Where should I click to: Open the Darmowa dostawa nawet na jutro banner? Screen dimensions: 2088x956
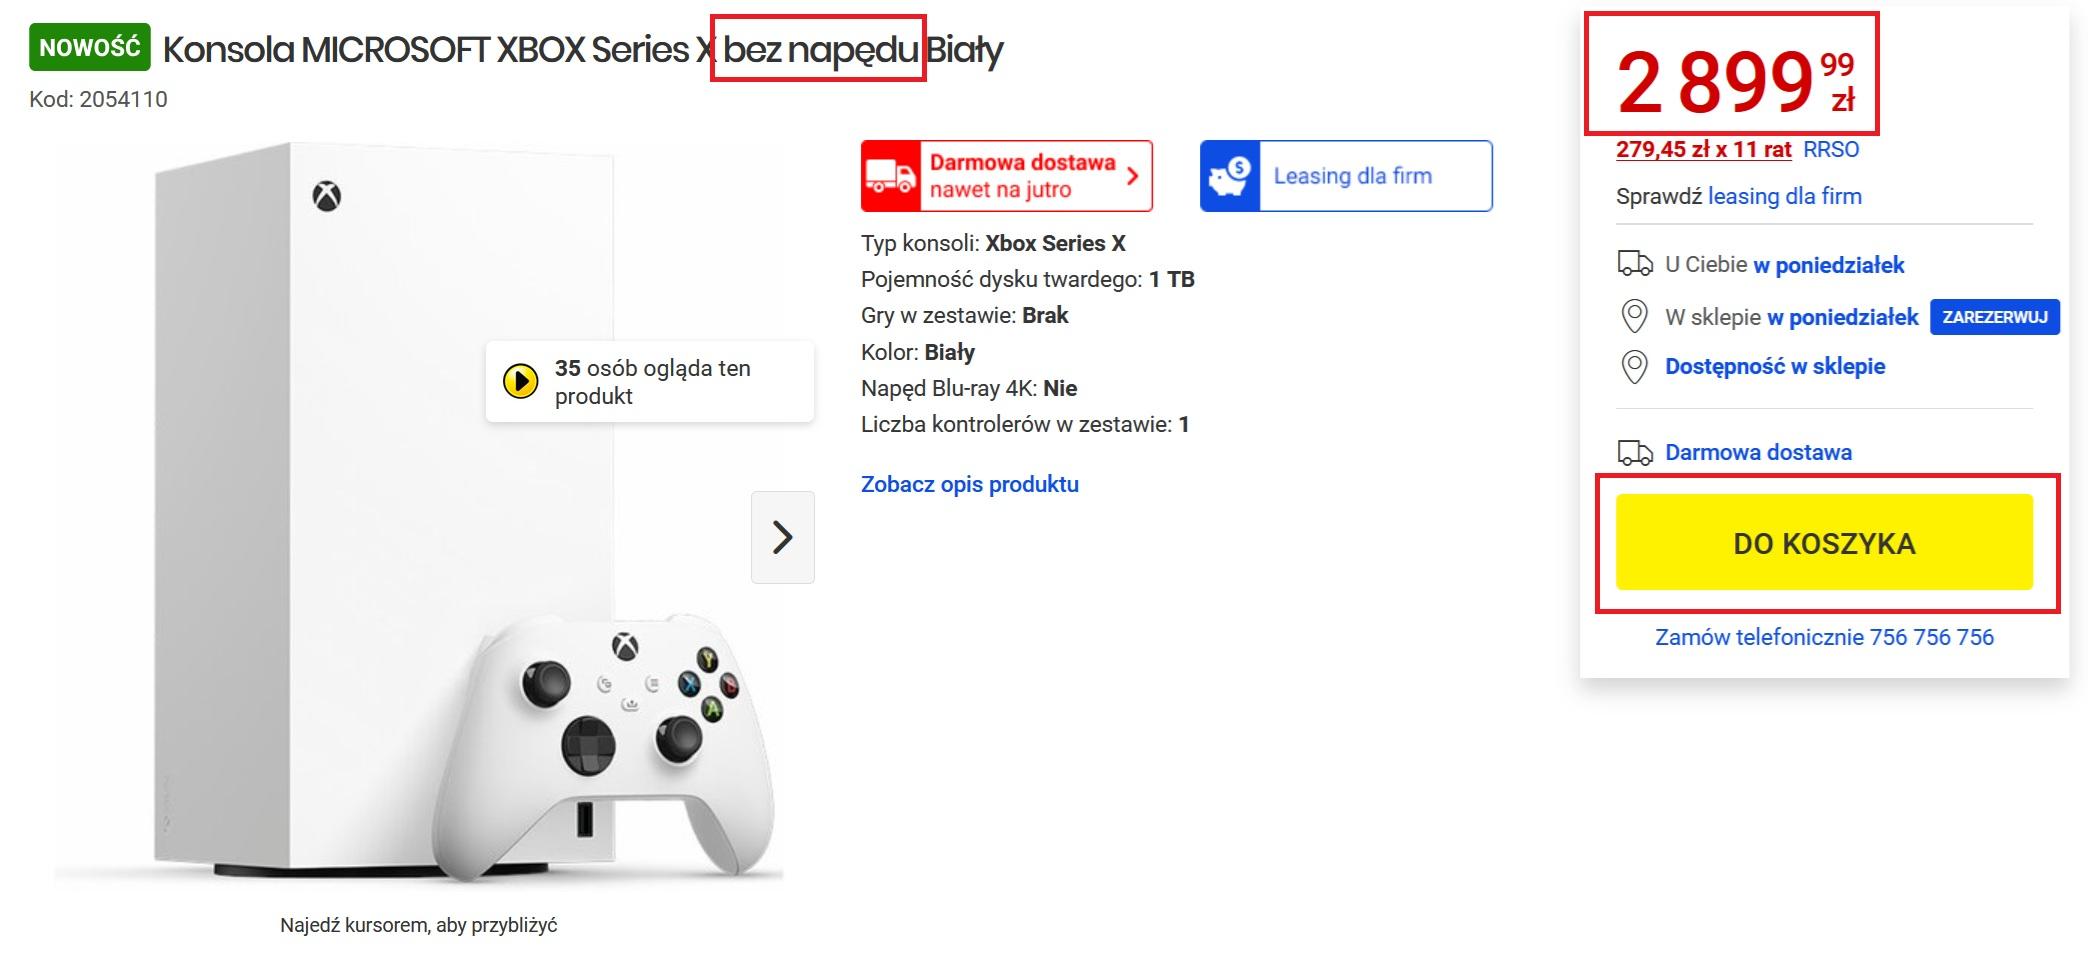1007,176
